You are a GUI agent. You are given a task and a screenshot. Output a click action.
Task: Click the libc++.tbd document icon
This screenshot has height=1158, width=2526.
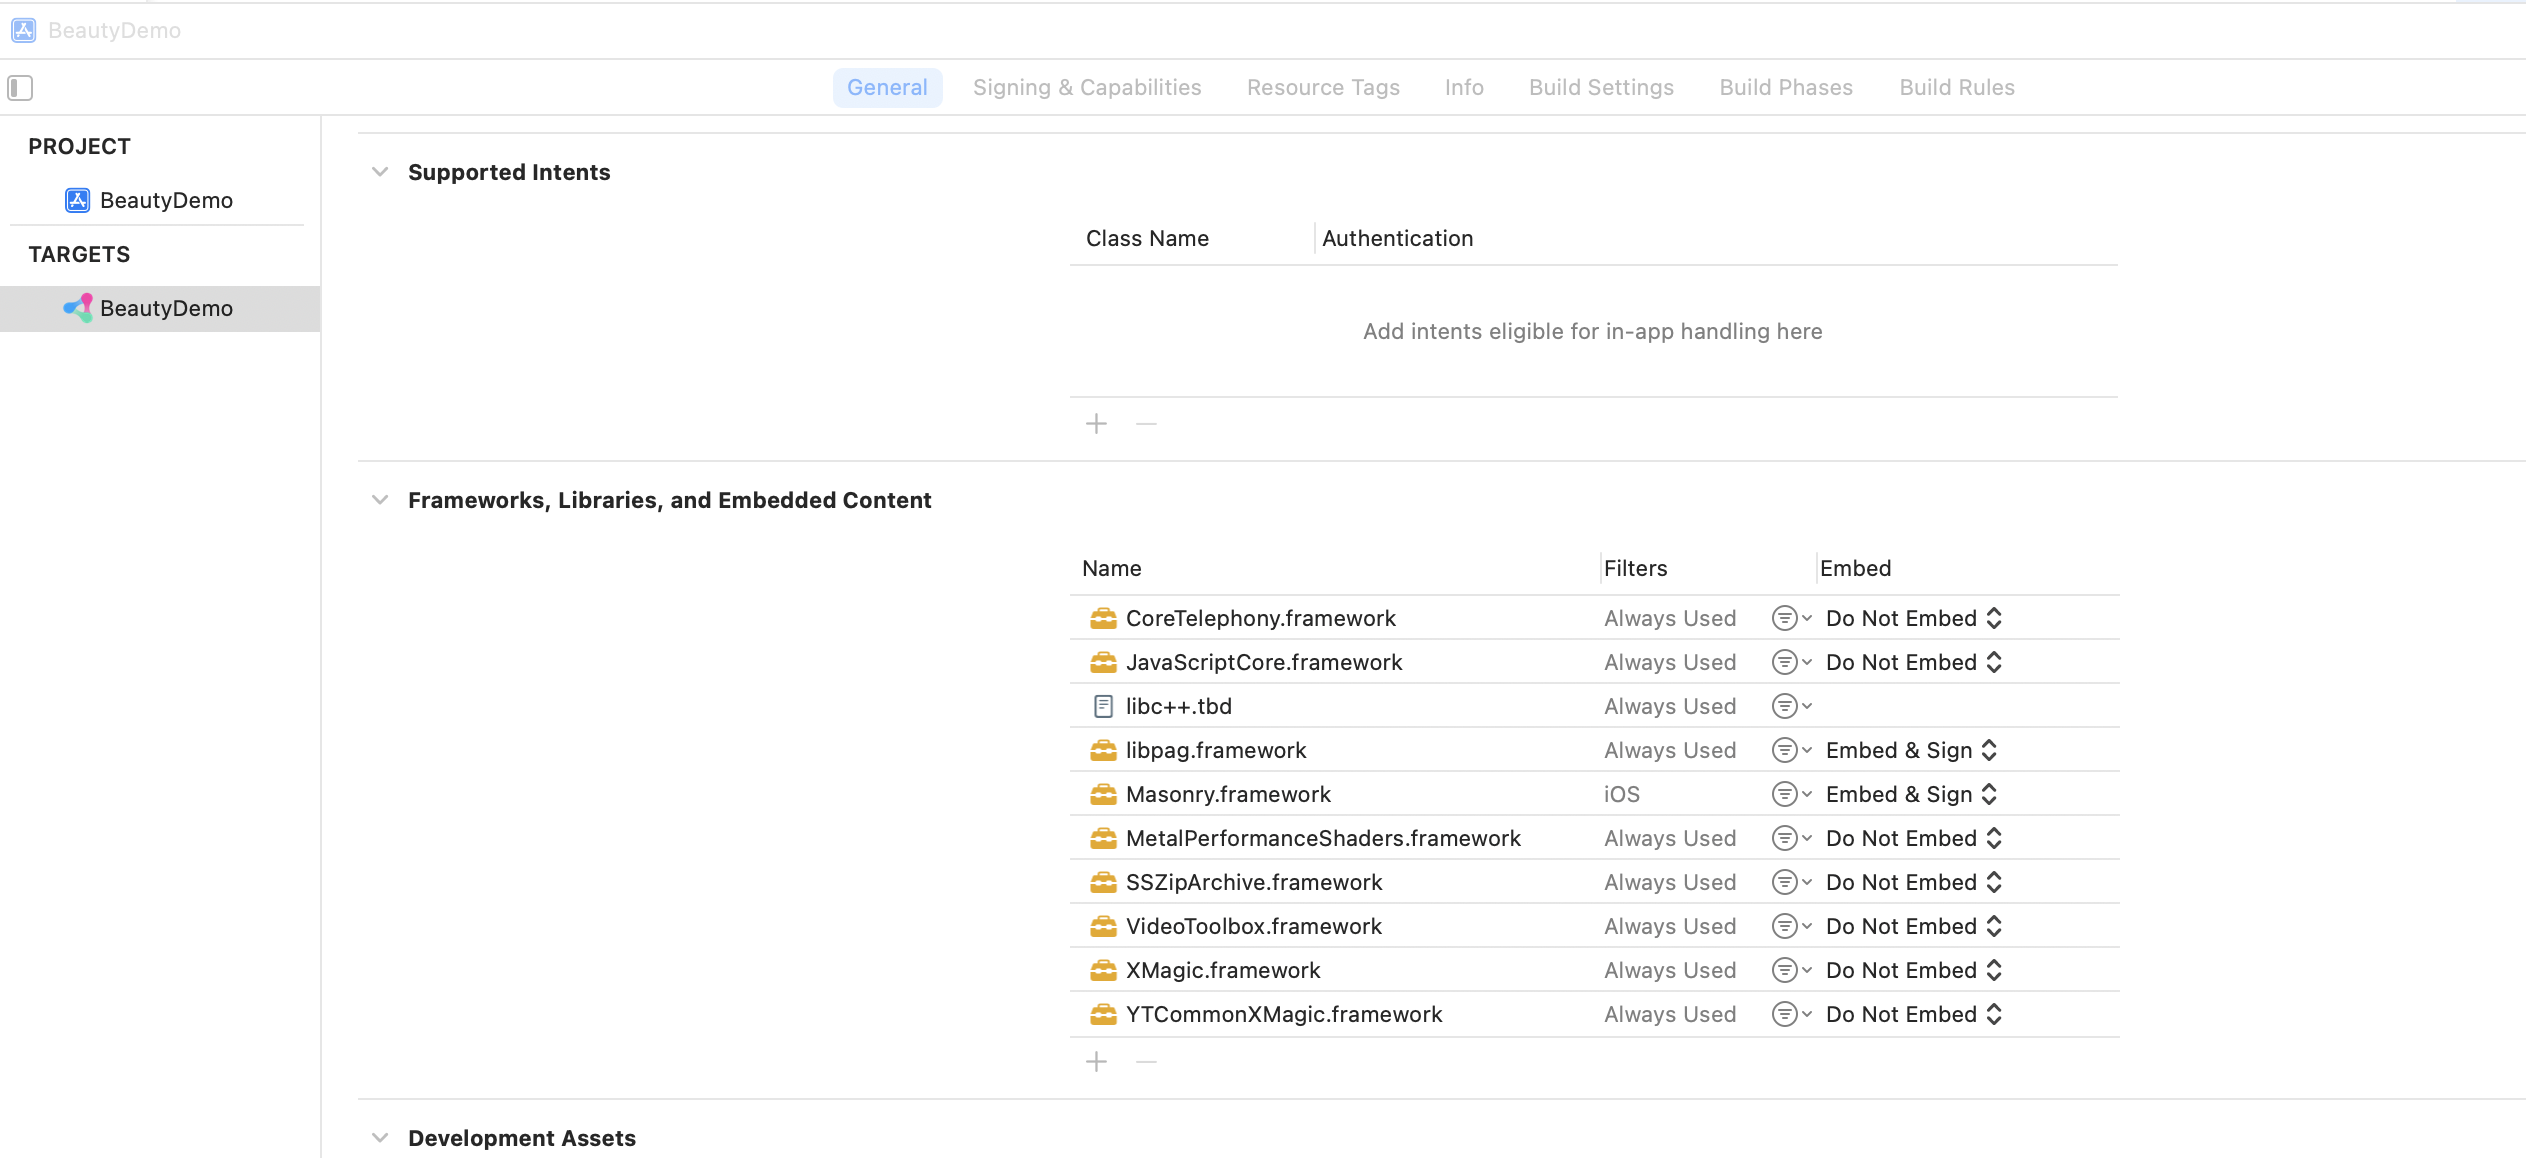coord(1103,706)
